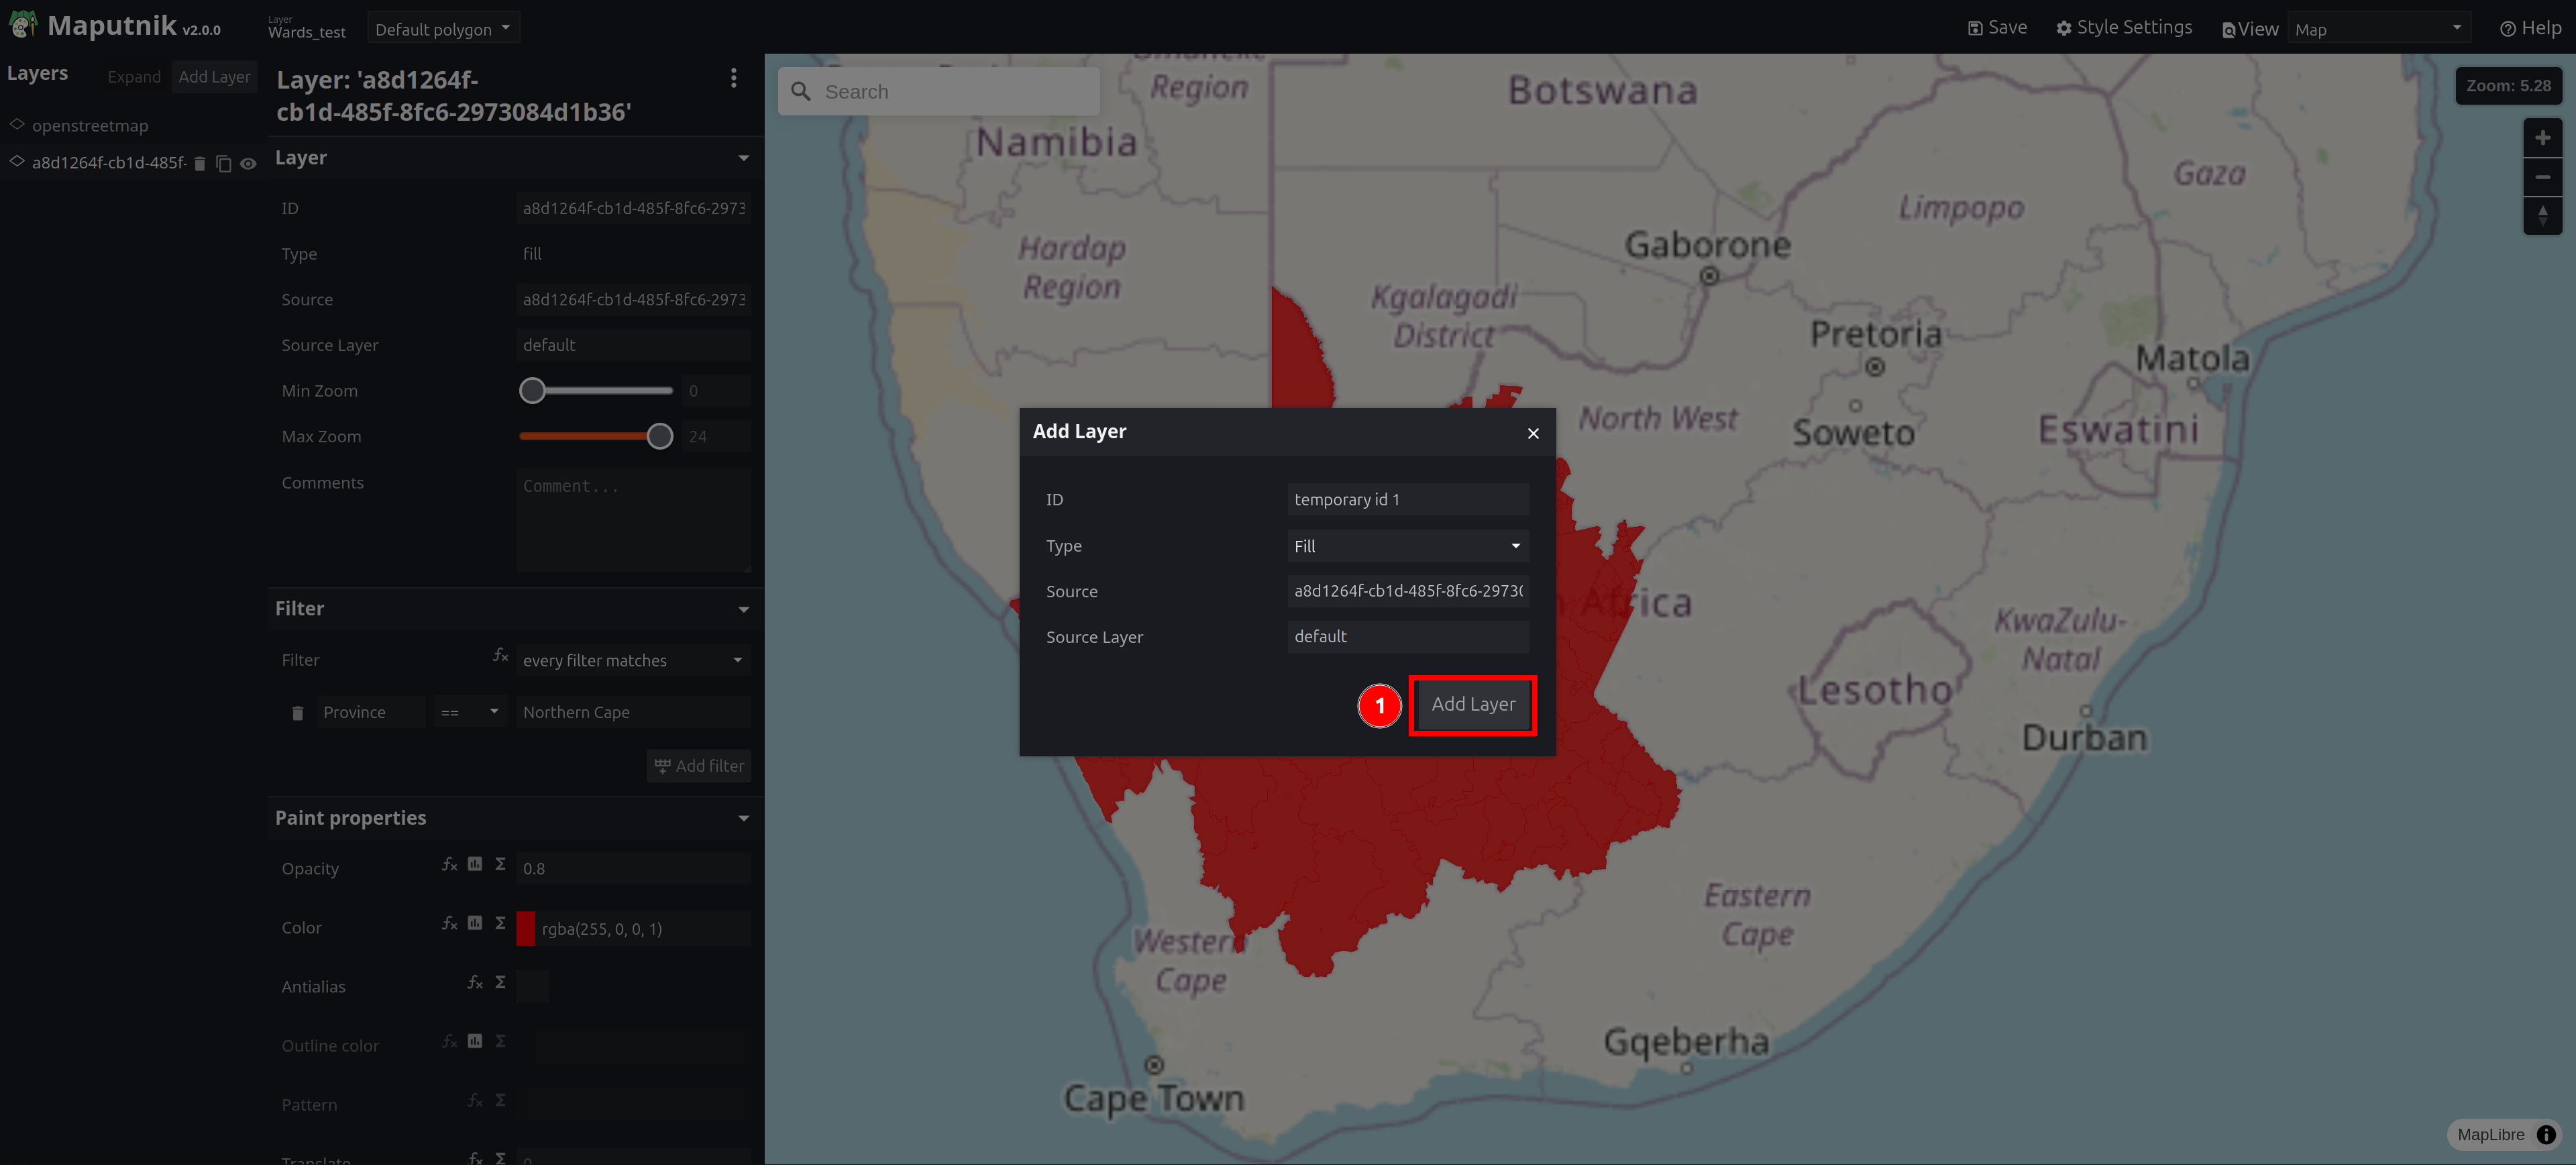2576x1165 pixels.
Task: Click the Northern Cape filter value field
Action: coord(633,712)
